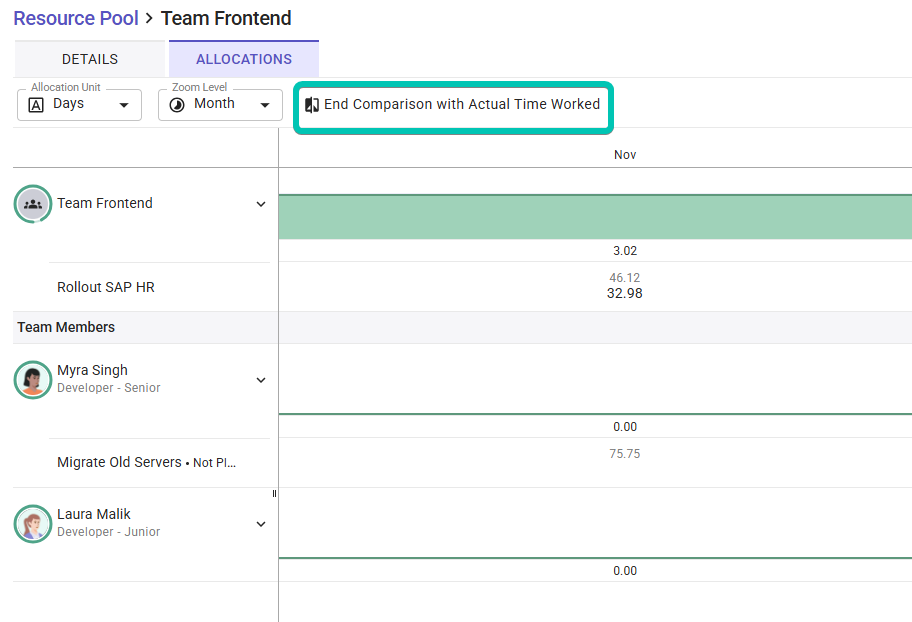The height and width of the screenshot is (622, 912).
Task: Click the comparison icon beside End Comparison
Action: (312, 105)
